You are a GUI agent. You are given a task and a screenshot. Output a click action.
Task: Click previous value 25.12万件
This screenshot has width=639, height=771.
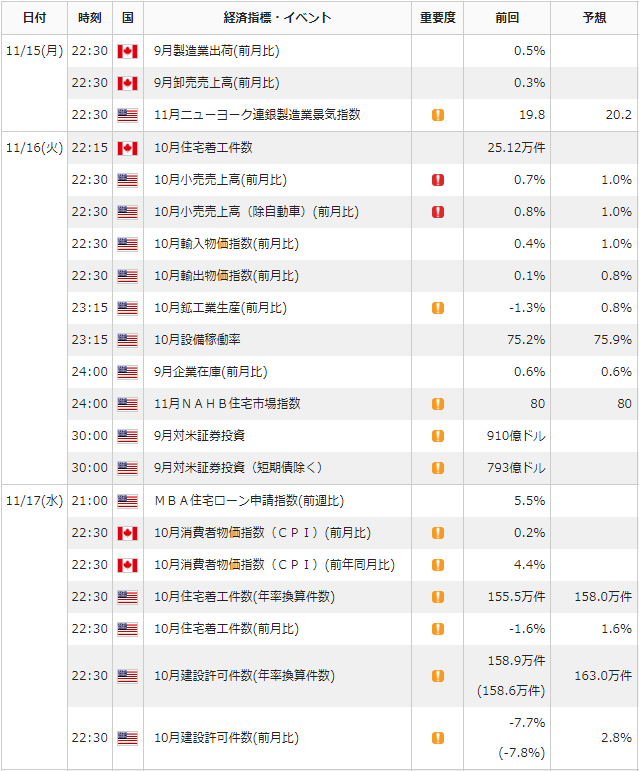pos(516,148)
